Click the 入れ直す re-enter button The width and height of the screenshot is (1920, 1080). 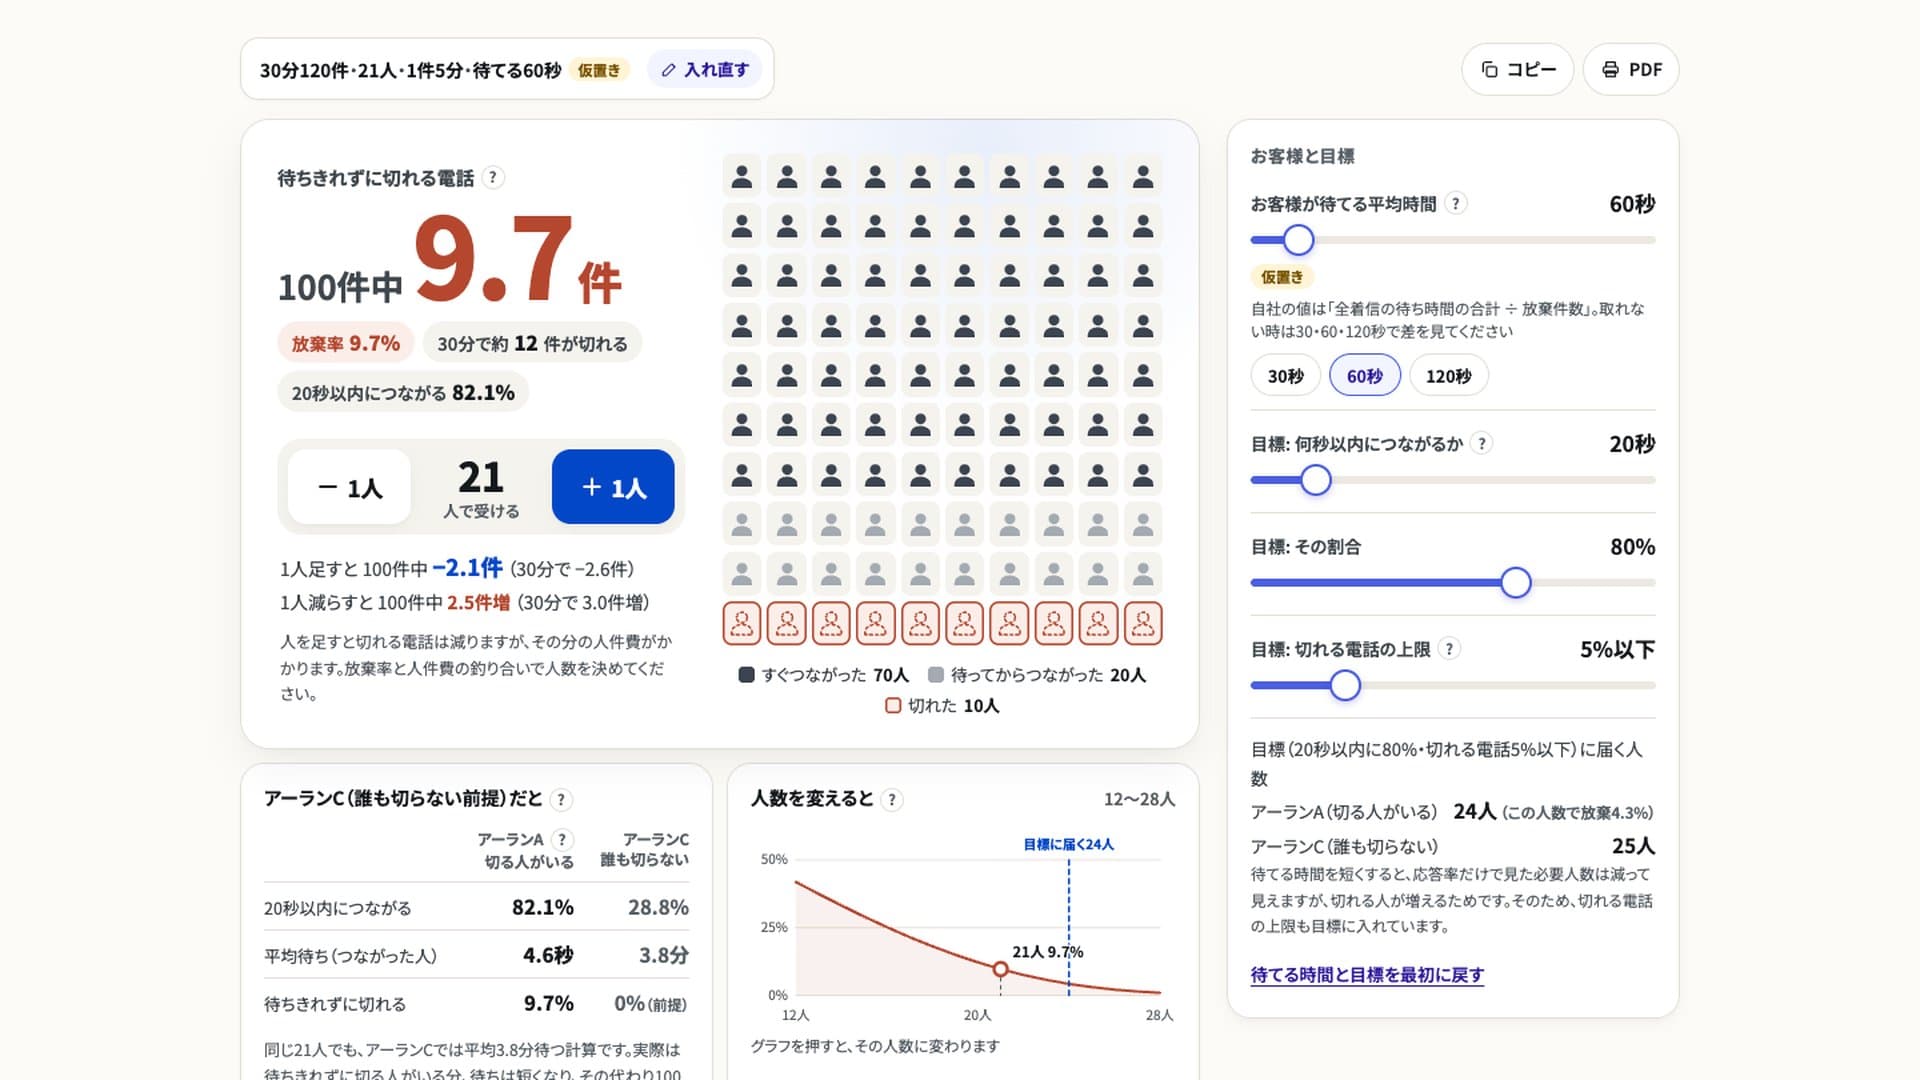[705, 69]
